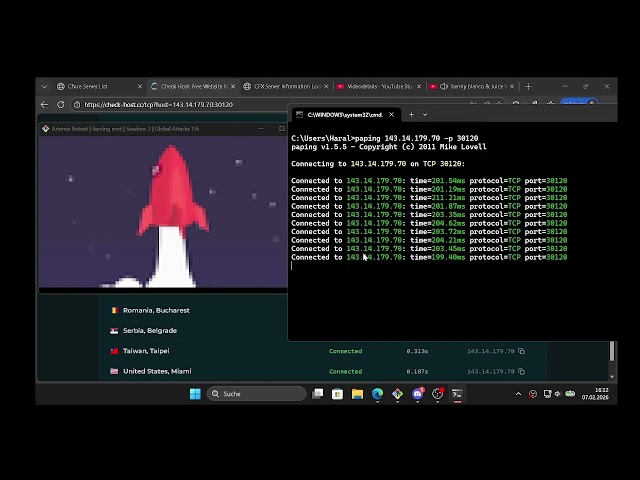
Task: Click the Suche taskbar search box
Action: point(256,394)
